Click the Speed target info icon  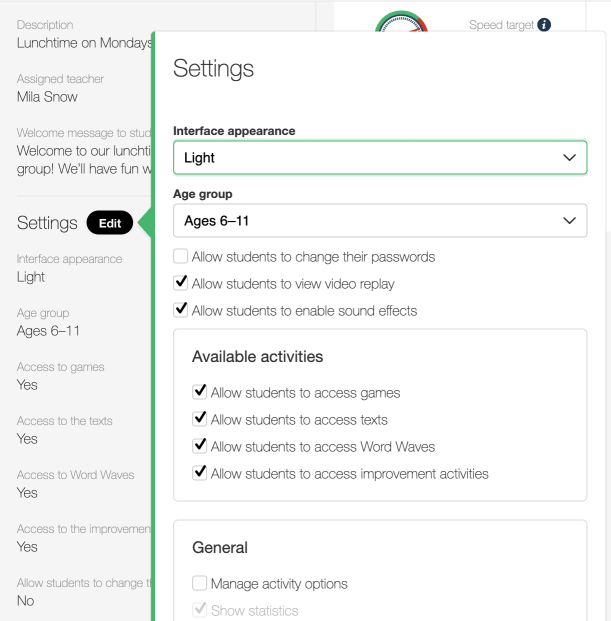(544, 25)
